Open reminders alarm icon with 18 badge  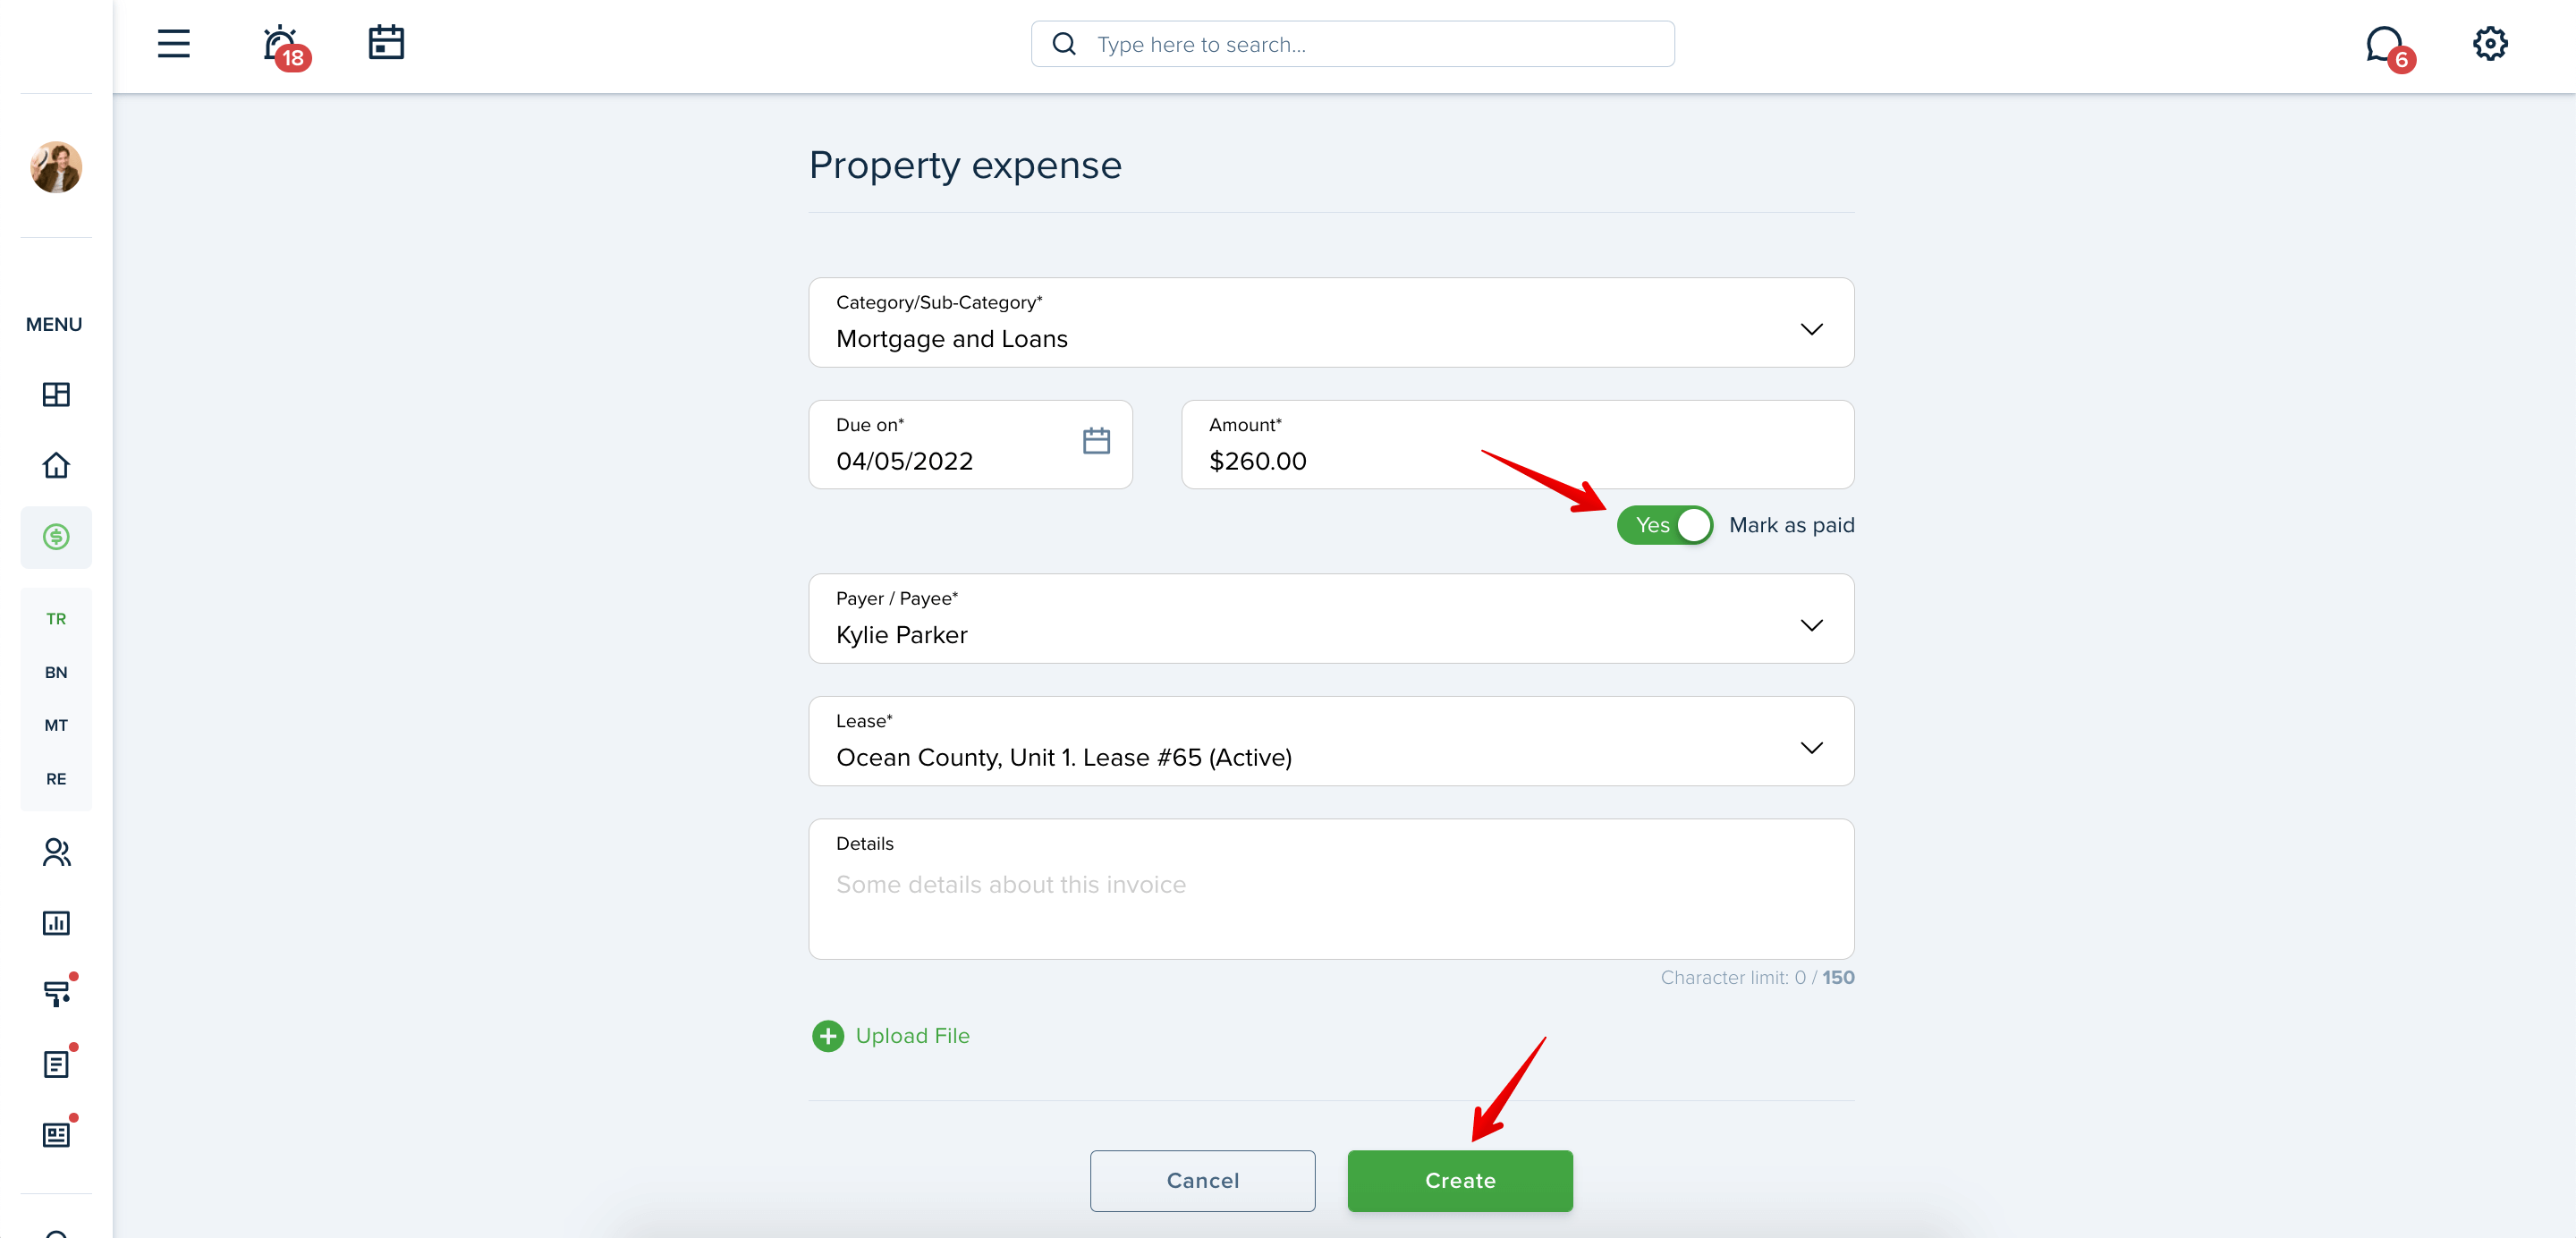point(284,46)
